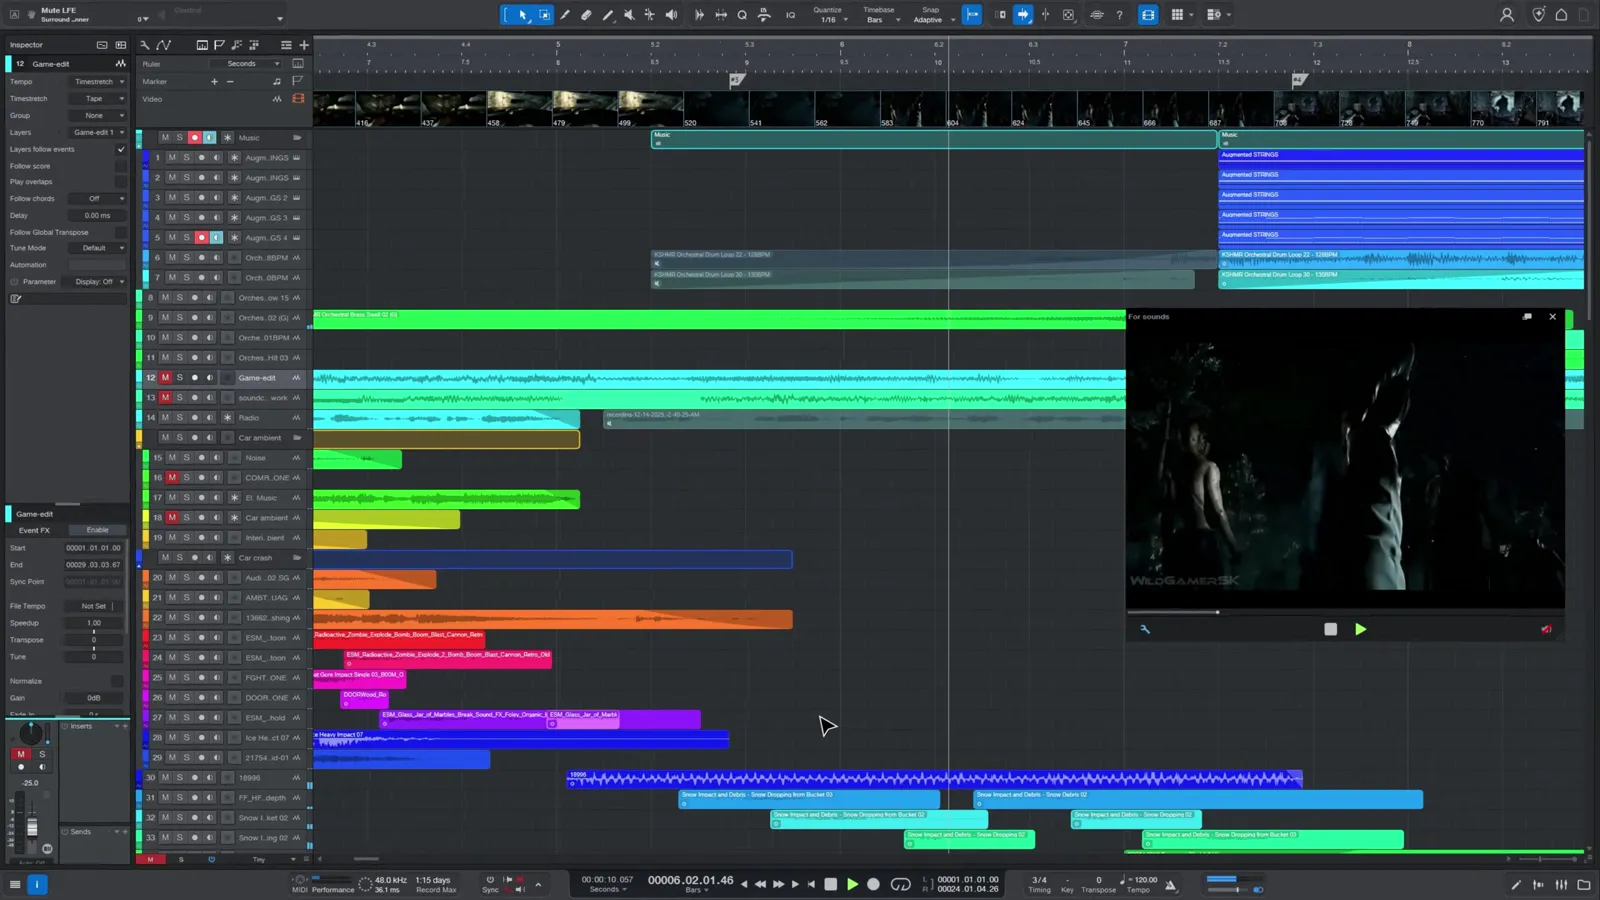The width and height of the screenshot is (1600, 900).
Task: Mute audio in For sounds video window
Action: [x=1546, y=629]
